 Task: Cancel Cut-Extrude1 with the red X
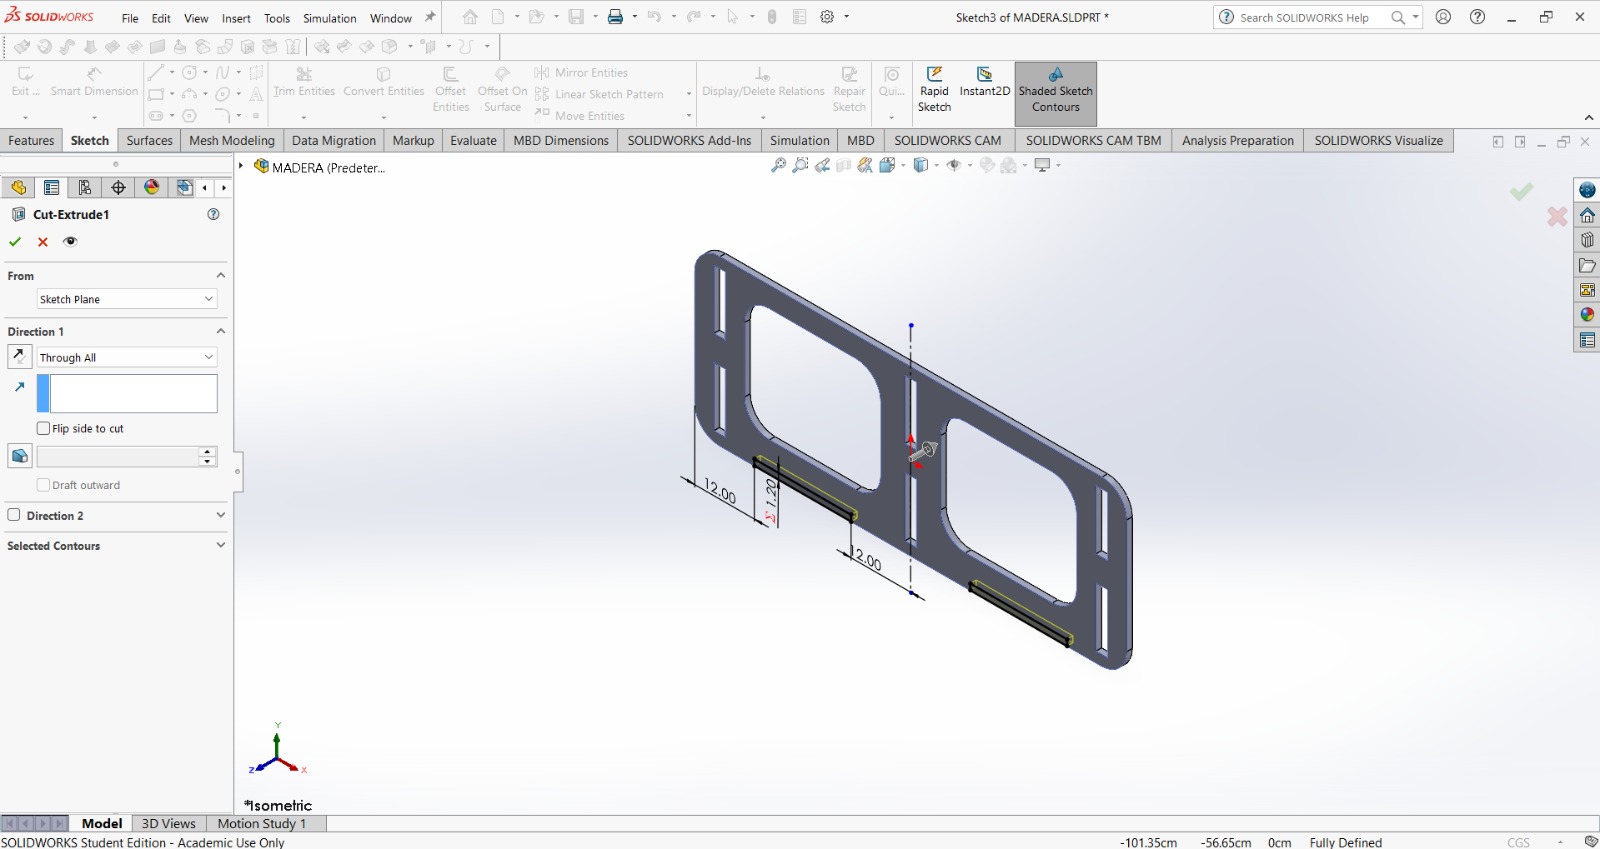(x=43, y=242)
